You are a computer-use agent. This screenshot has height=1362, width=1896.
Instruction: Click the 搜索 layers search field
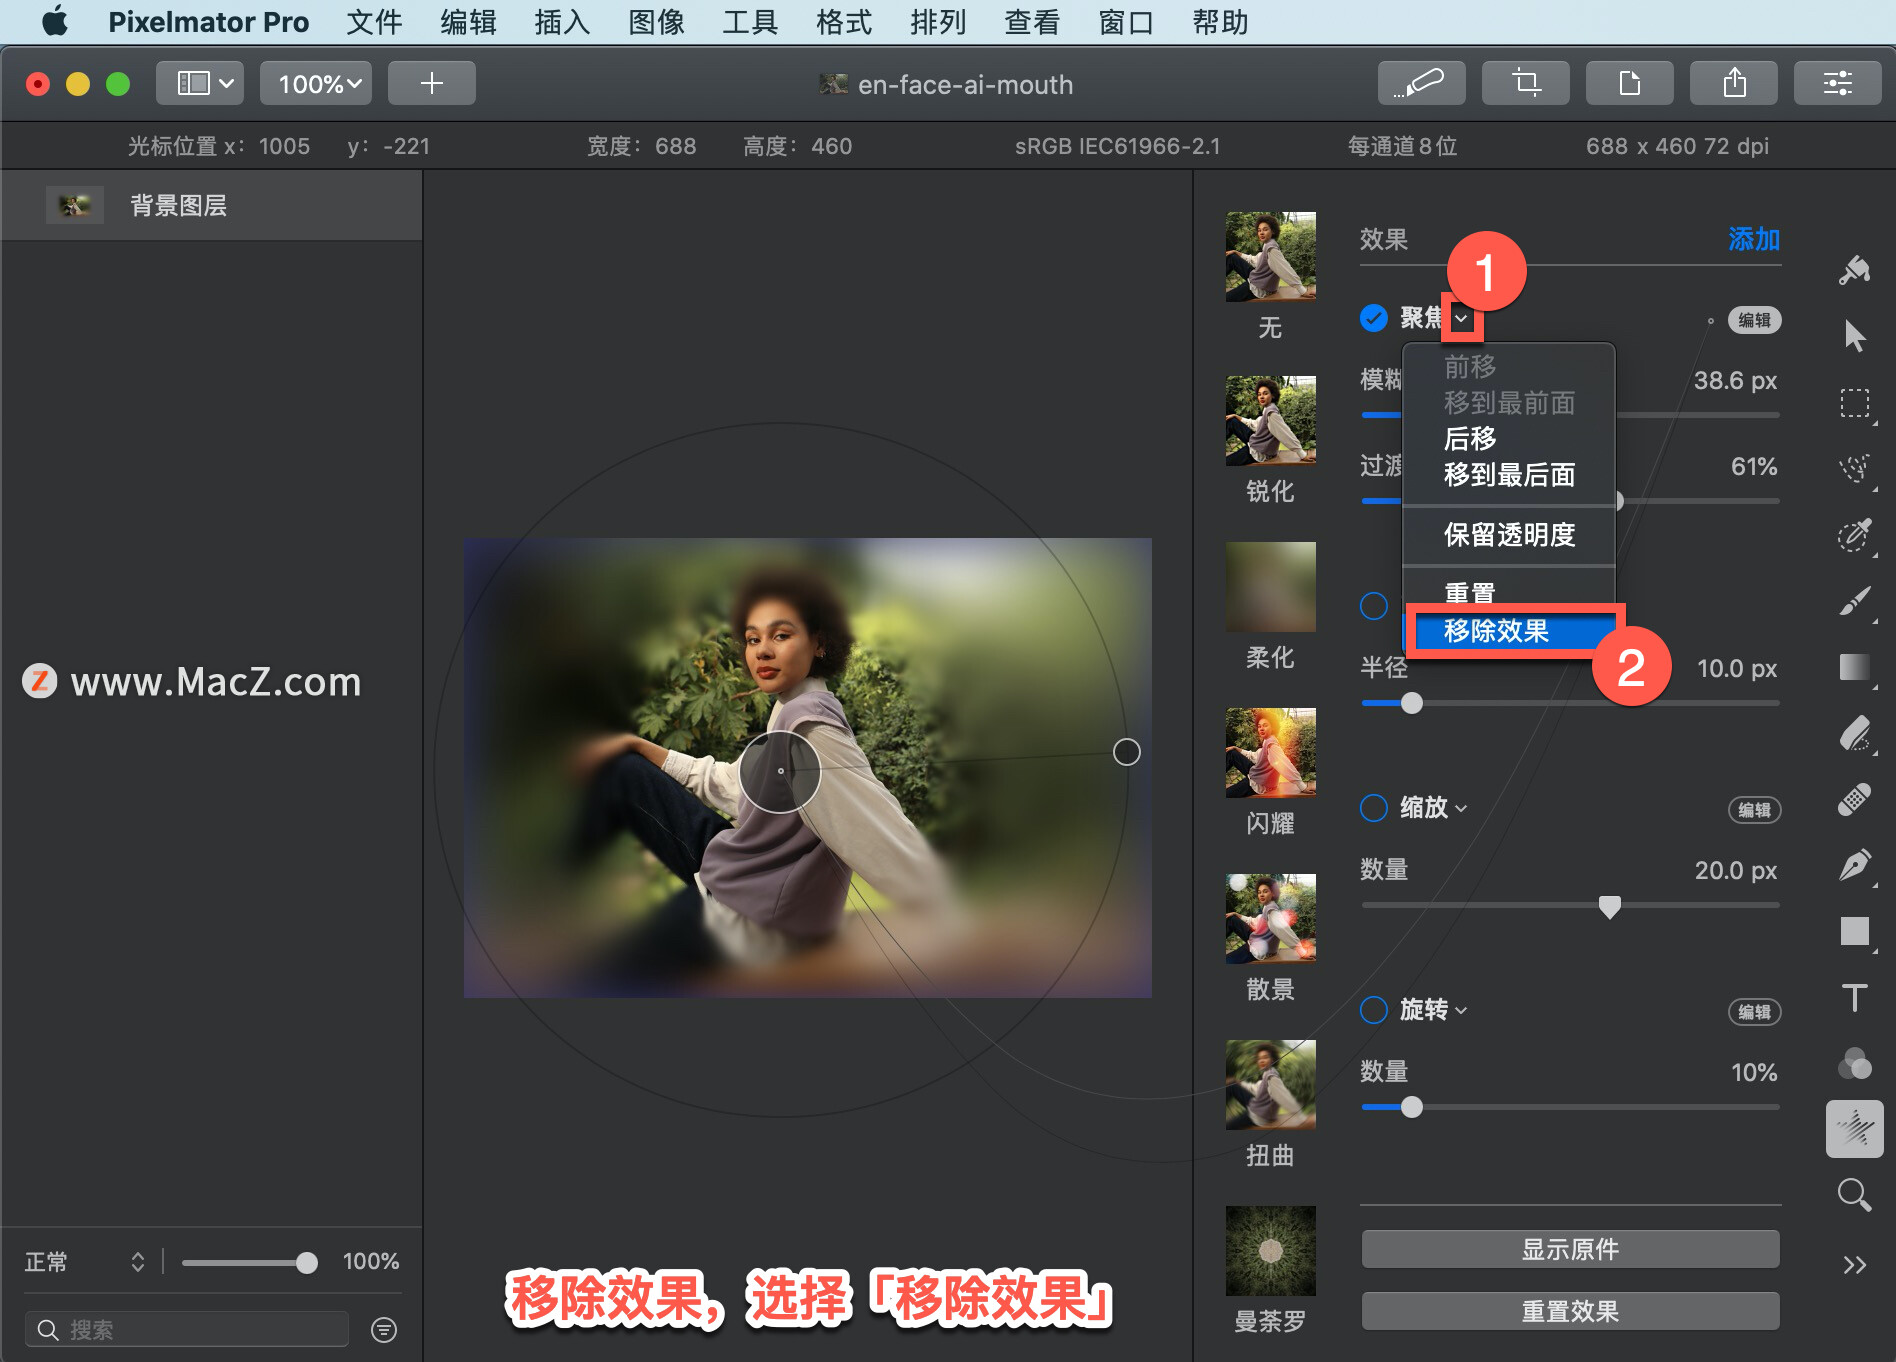tap(186, 1329)
